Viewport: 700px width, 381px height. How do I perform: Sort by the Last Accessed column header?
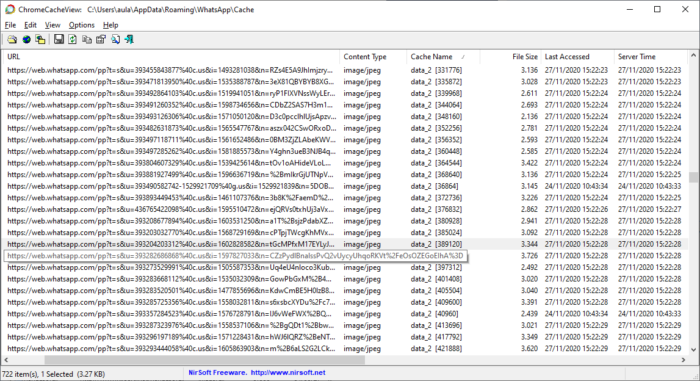point(578,57)
